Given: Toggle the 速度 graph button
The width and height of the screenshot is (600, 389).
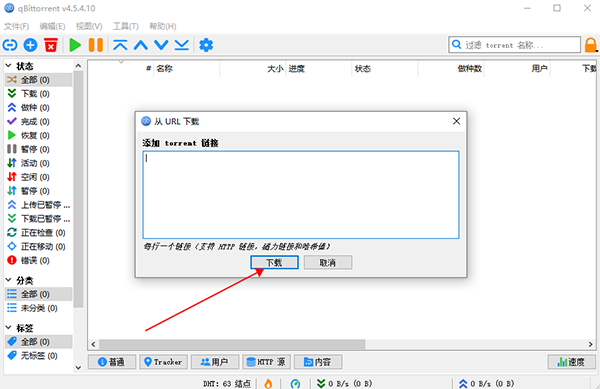Looking at the screenshot, I should coord(572,362).
